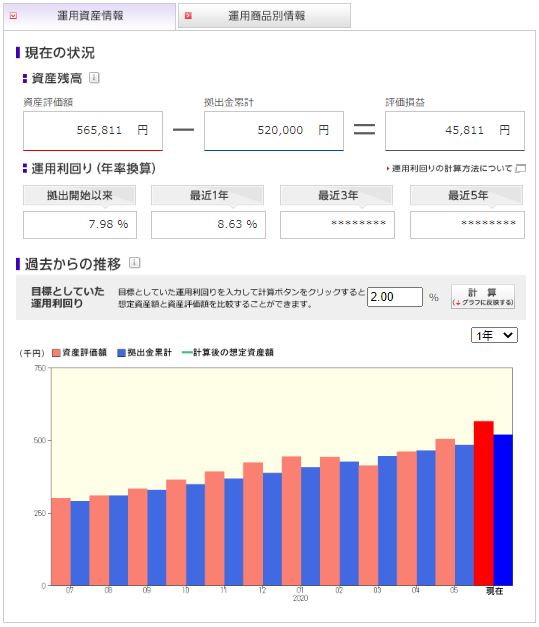Click the 現在 axis label

click(494, 591)
